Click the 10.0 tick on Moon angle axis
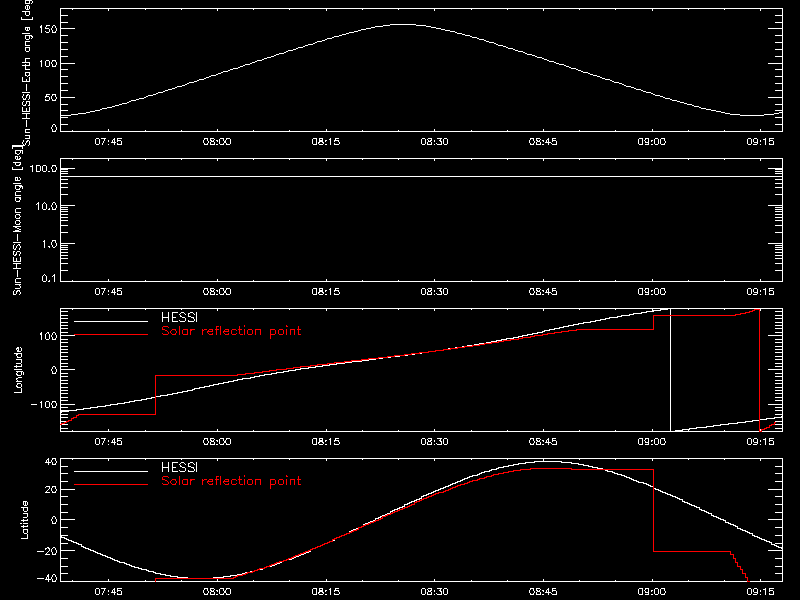The image size is (800, 600). tap(46, 206)
